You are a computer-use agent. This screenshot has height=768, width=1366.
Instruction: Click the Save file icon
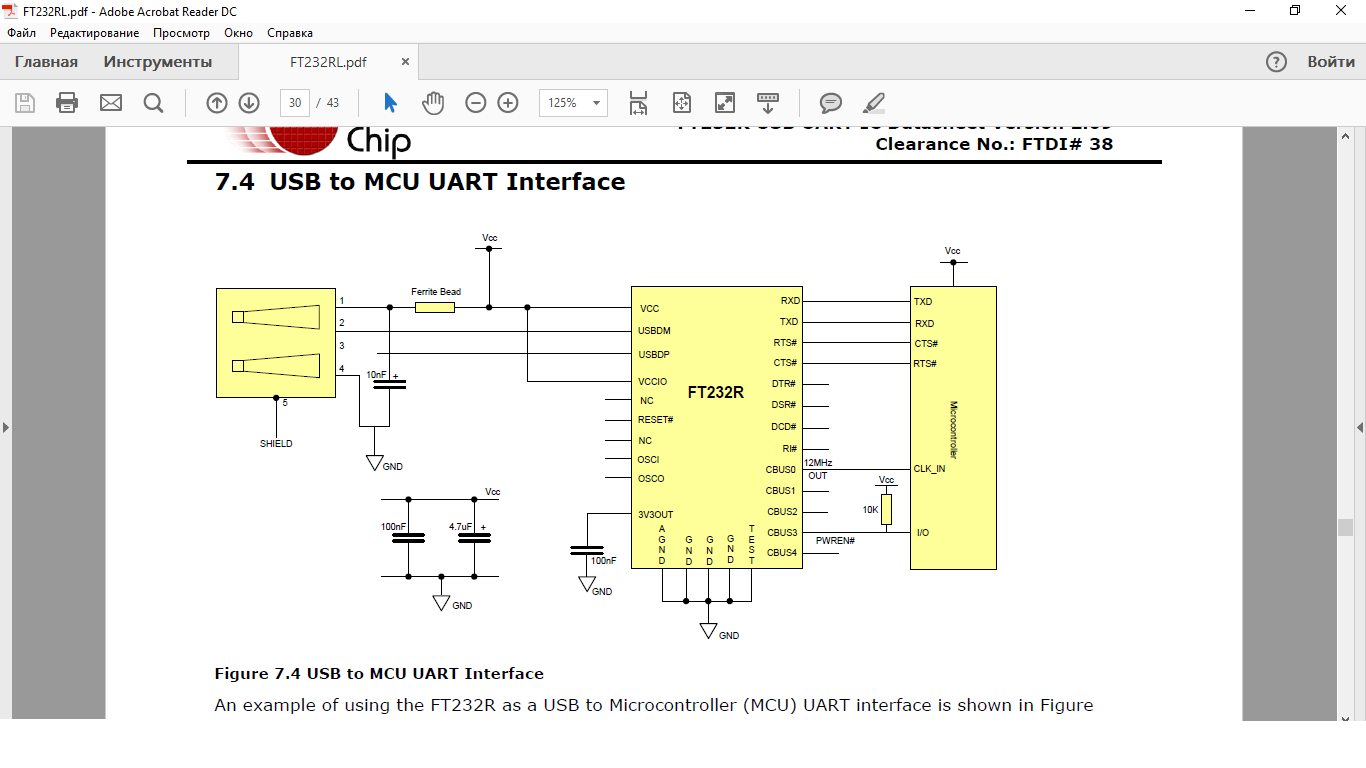[25, 103]
